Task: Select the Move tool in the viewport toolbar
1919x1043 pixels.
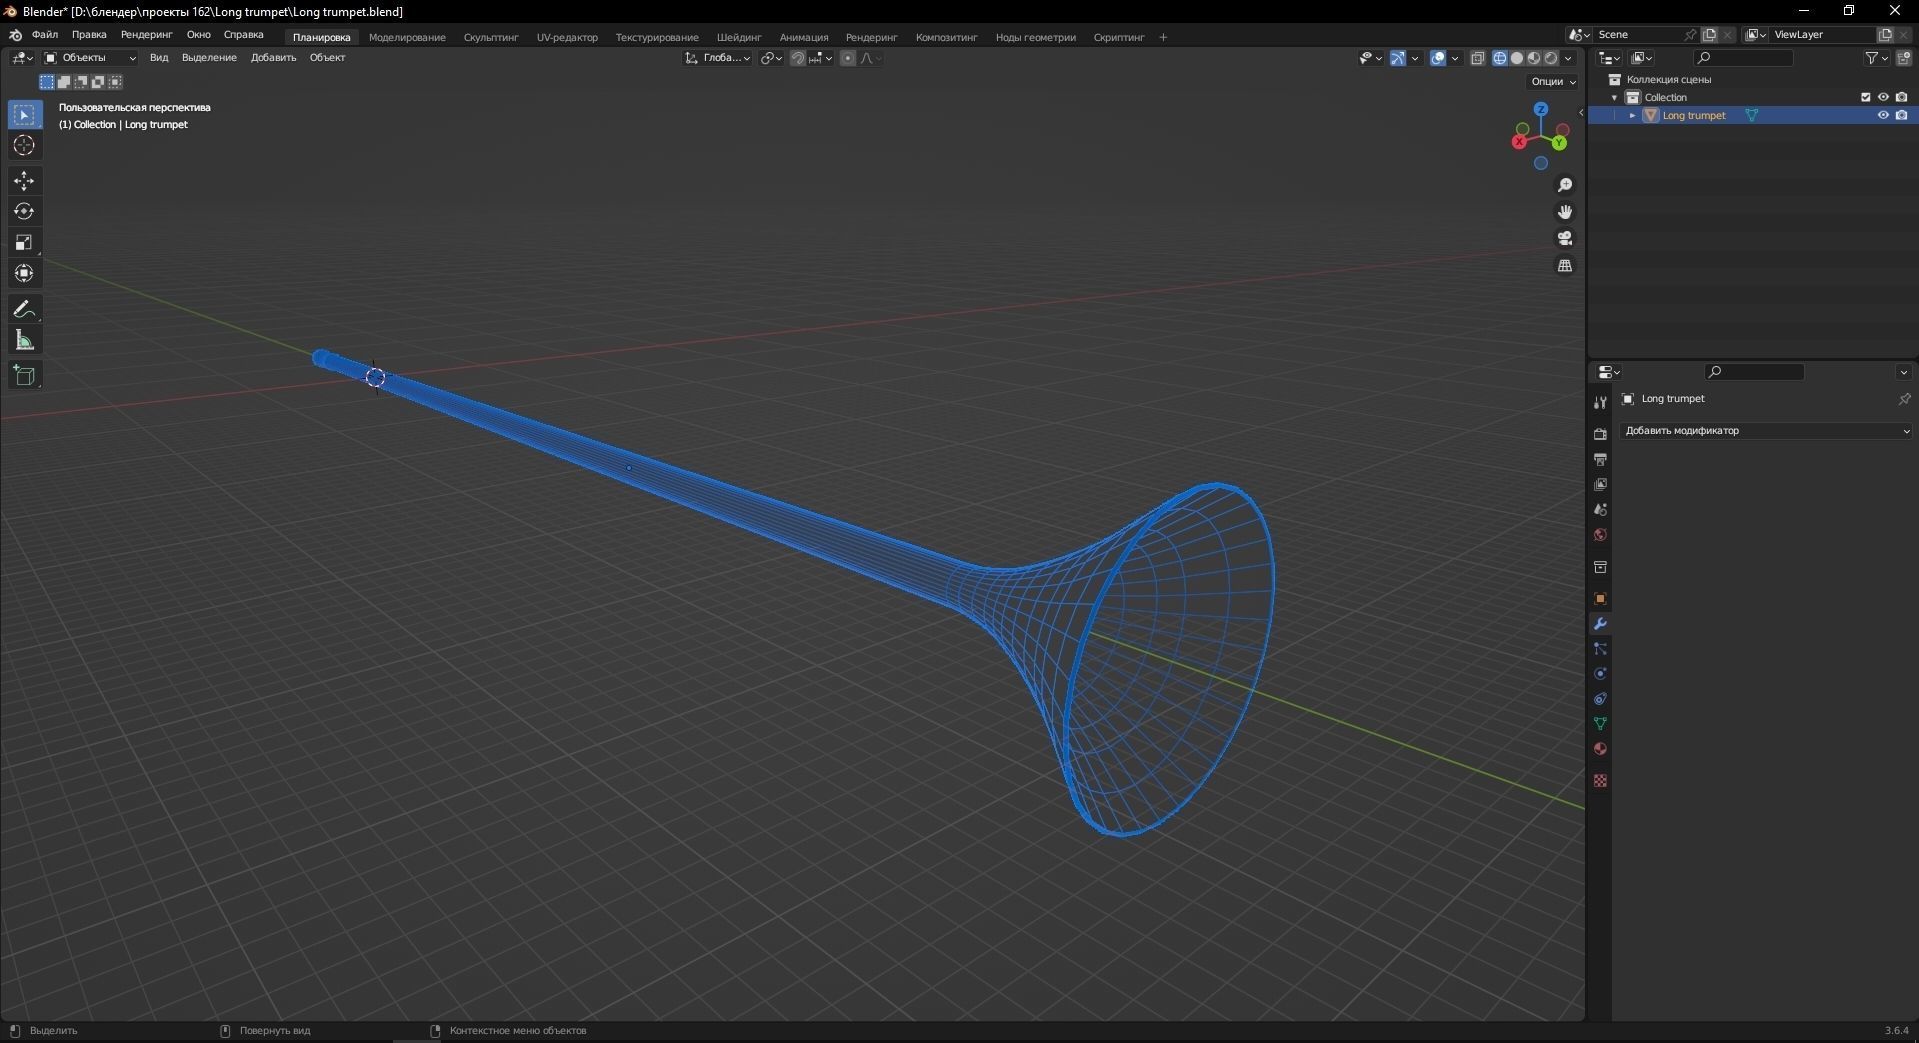Action: tap(23, 181)
